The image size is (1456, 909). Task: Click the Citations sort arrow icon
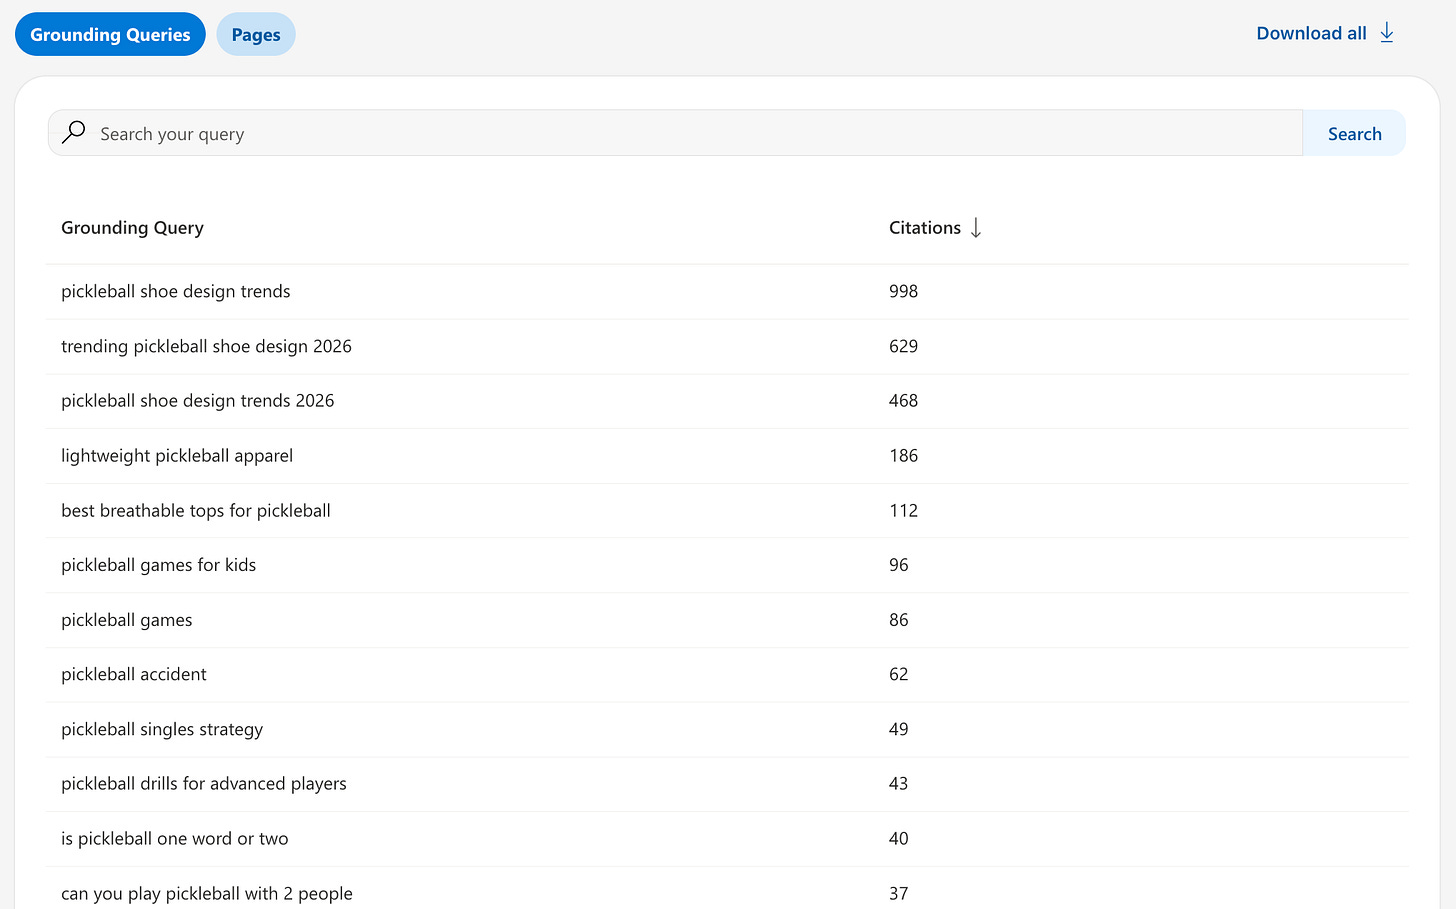tap(976, 228)
